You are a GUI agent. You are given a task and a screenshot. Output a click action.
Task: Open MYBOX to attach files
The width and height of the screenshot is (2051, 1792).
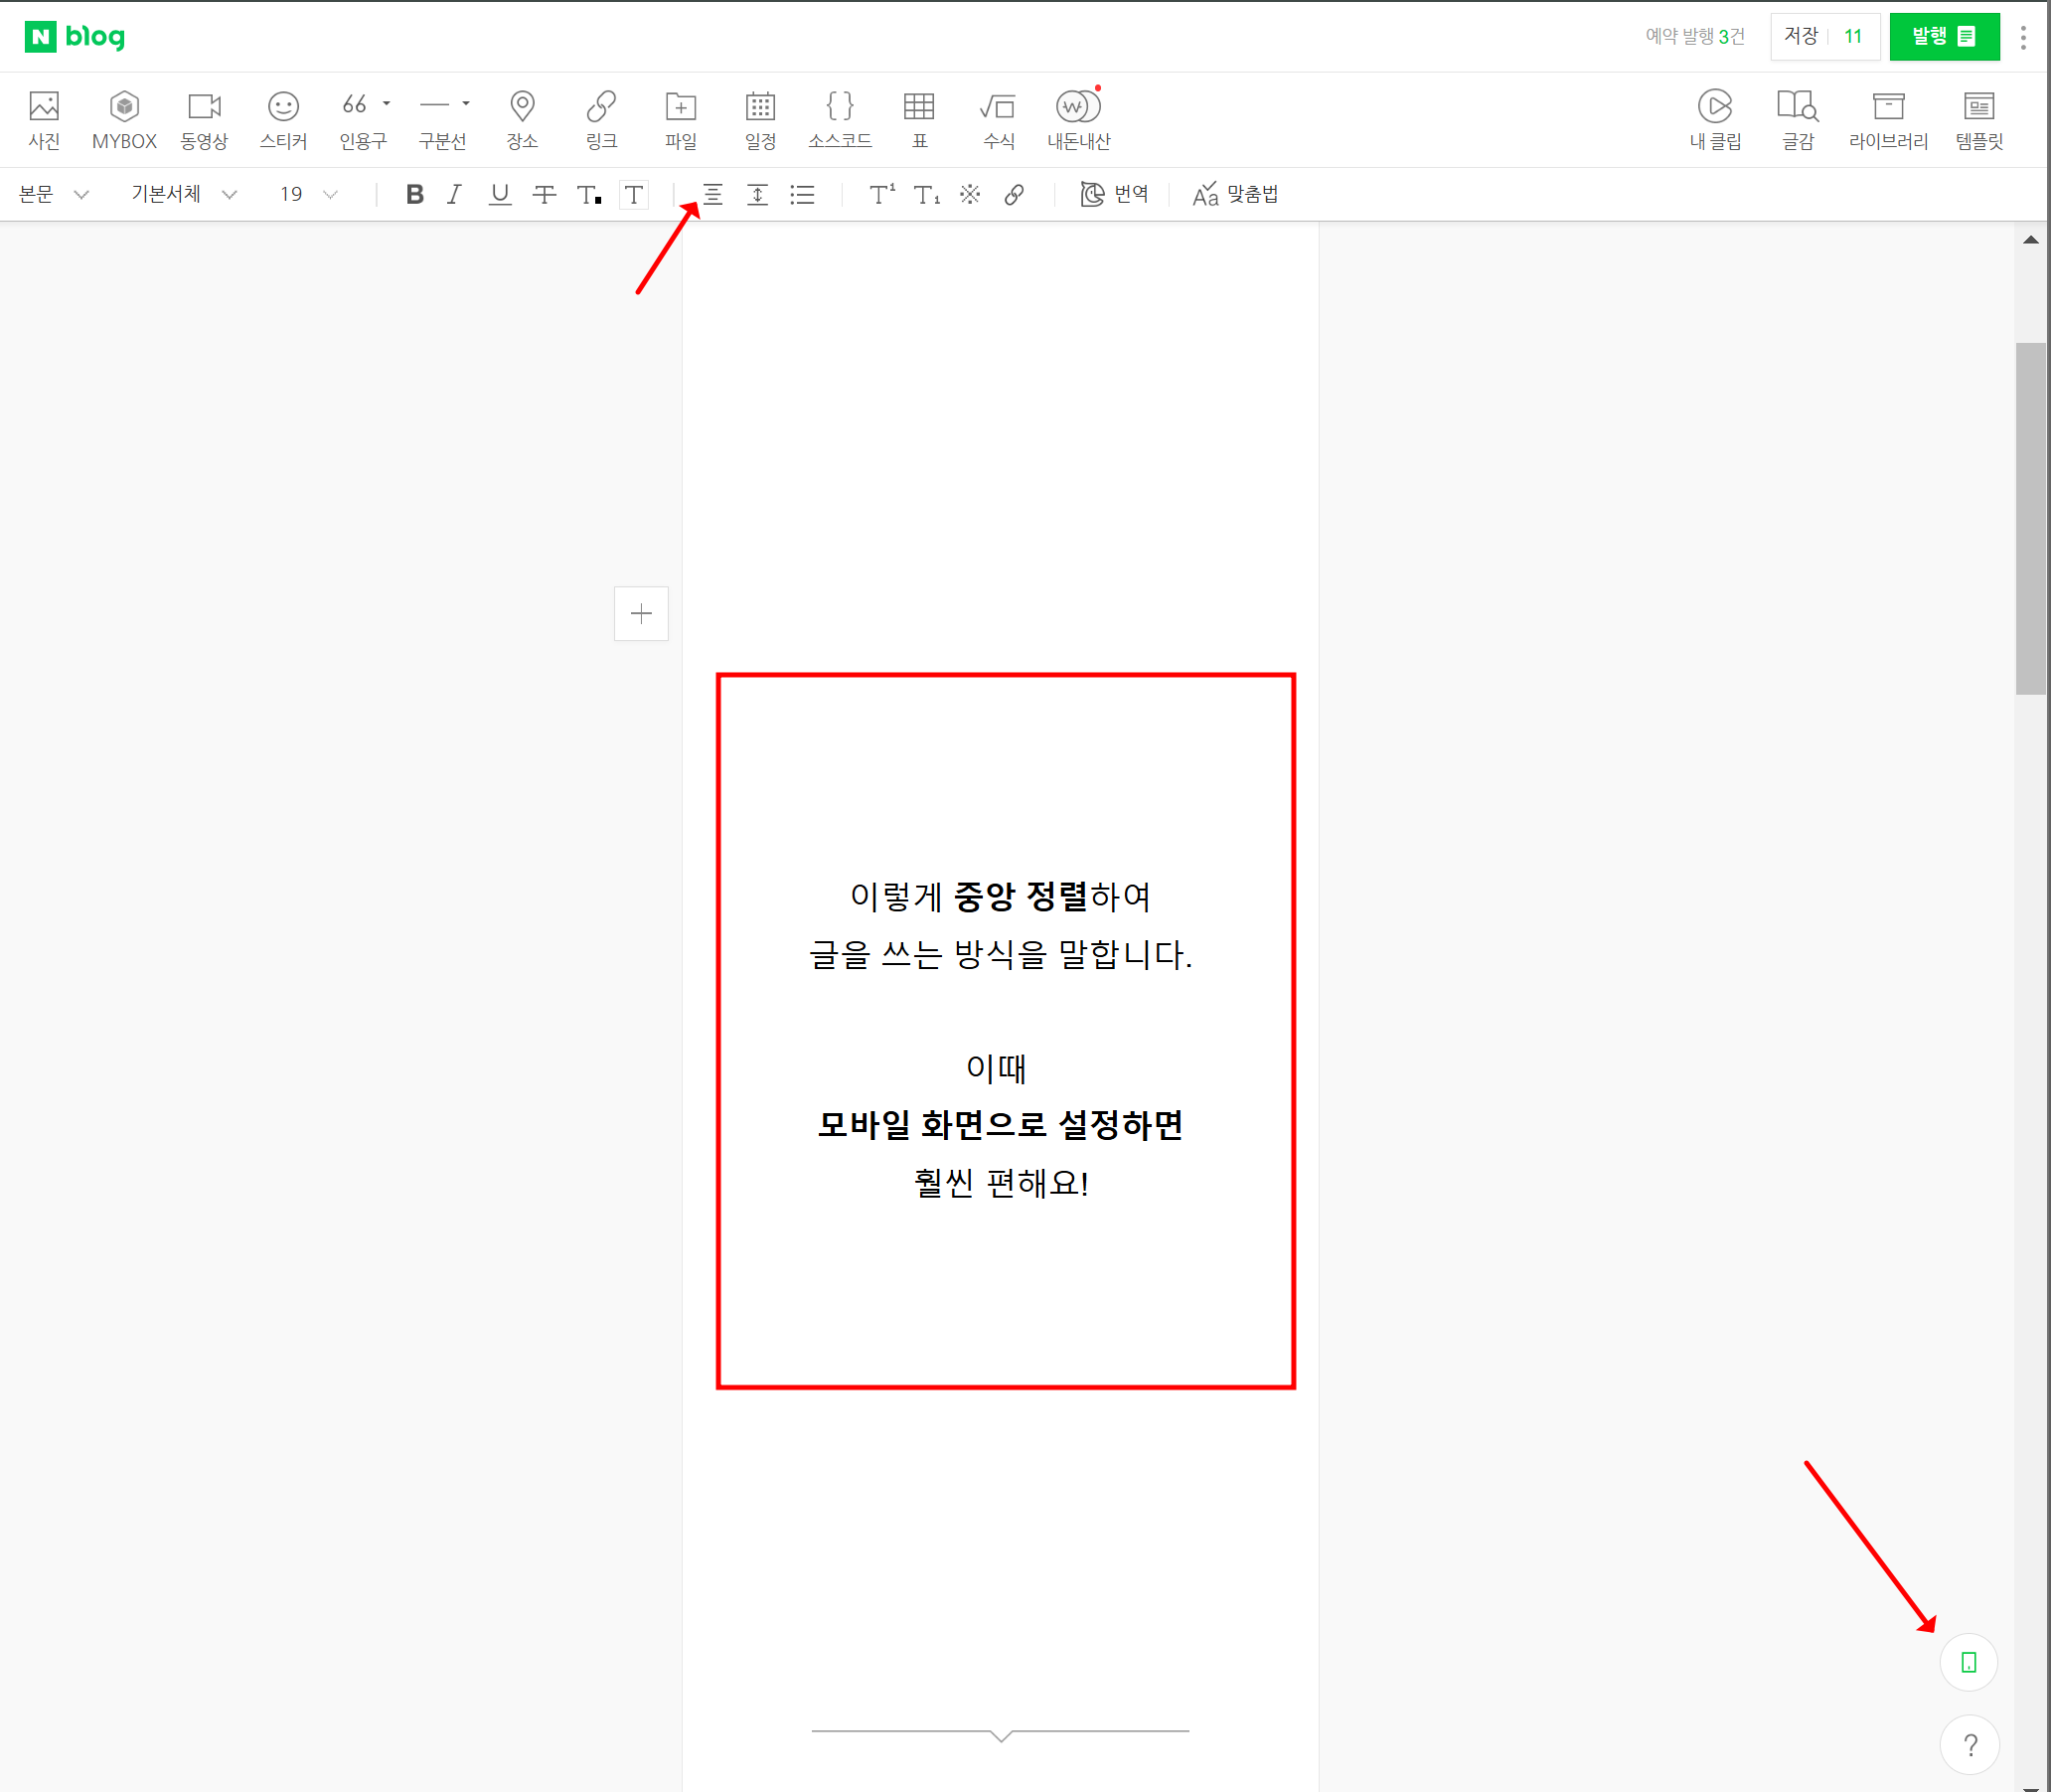click(x=124, y=118)
